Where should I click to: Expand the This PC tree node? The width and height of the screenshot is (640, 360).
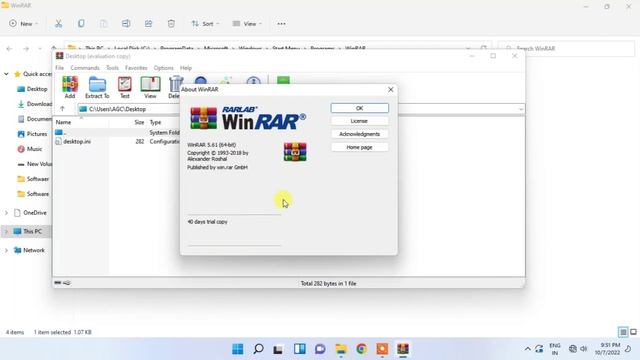(6, 231)
